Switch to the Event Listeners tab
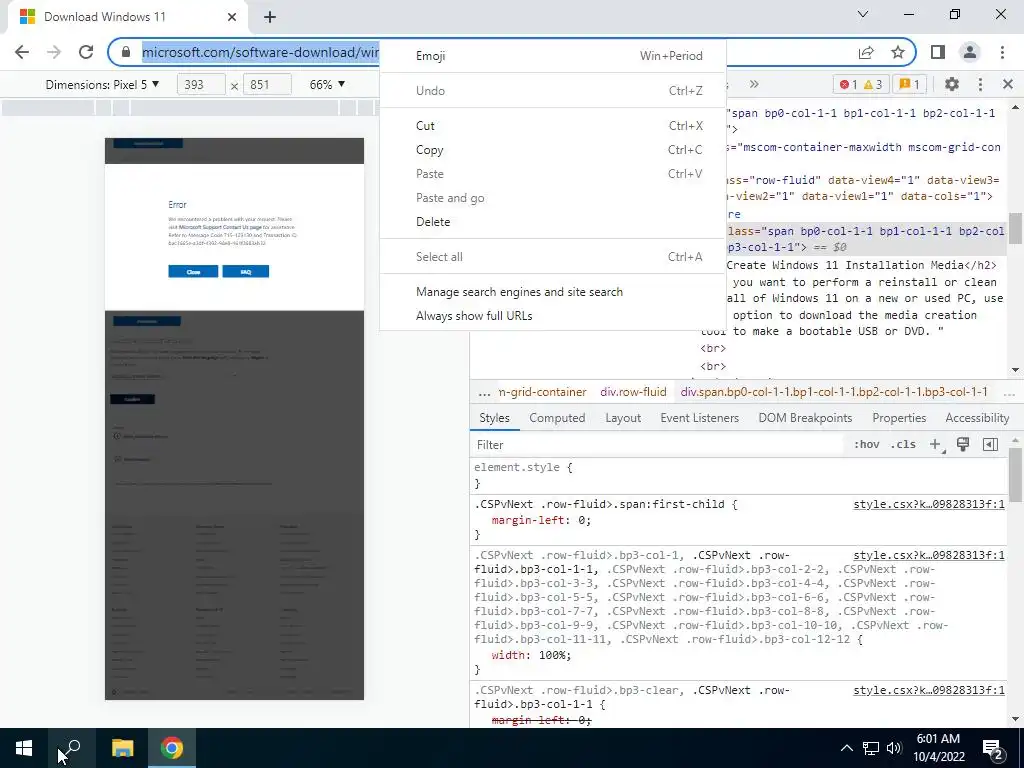Image resolution: width=1024 pixels, height=768 pixels. pyautogui.click(x=699, y=418)
